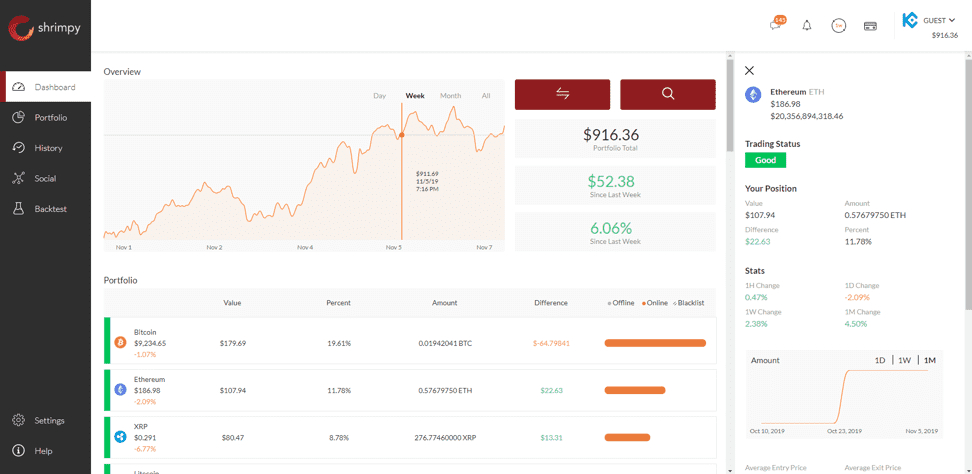Click the red rebalance arrows button
This screenshot has width=972, height=474.
click(562, 94)
